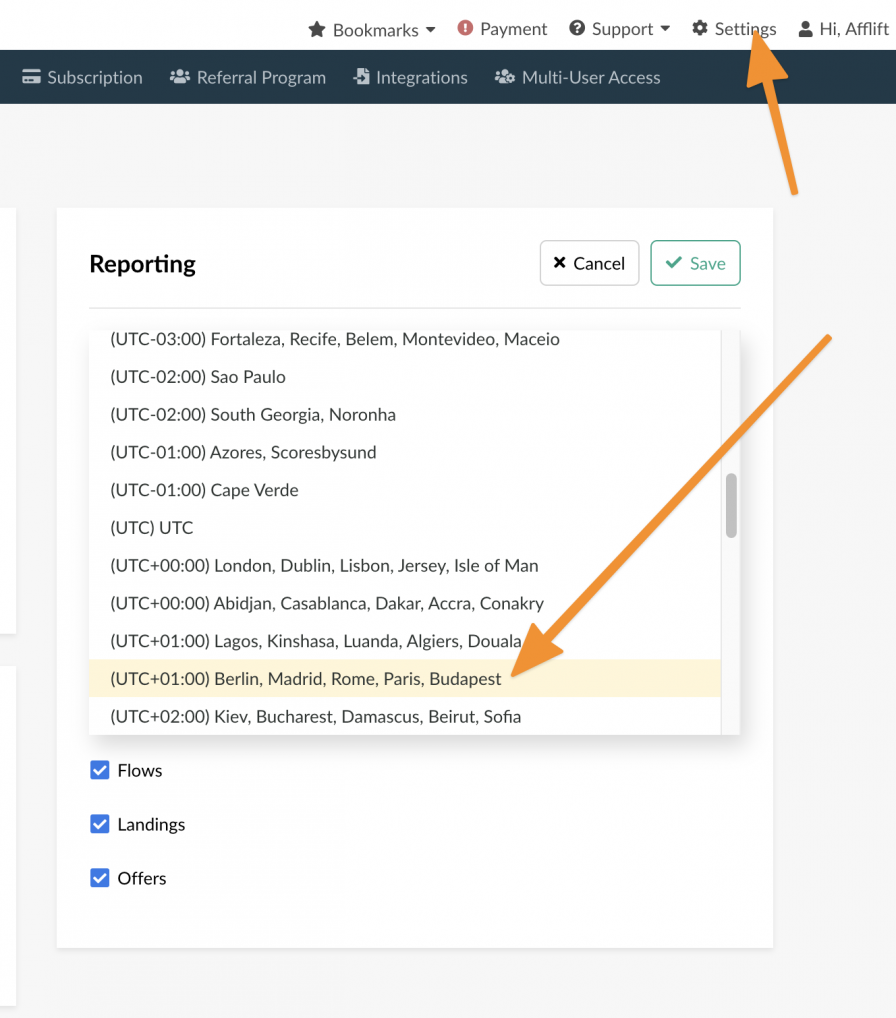The width and height of the screenshot is (896, 1018).
Task: Click the Settings gear icon
Action: 700,29
